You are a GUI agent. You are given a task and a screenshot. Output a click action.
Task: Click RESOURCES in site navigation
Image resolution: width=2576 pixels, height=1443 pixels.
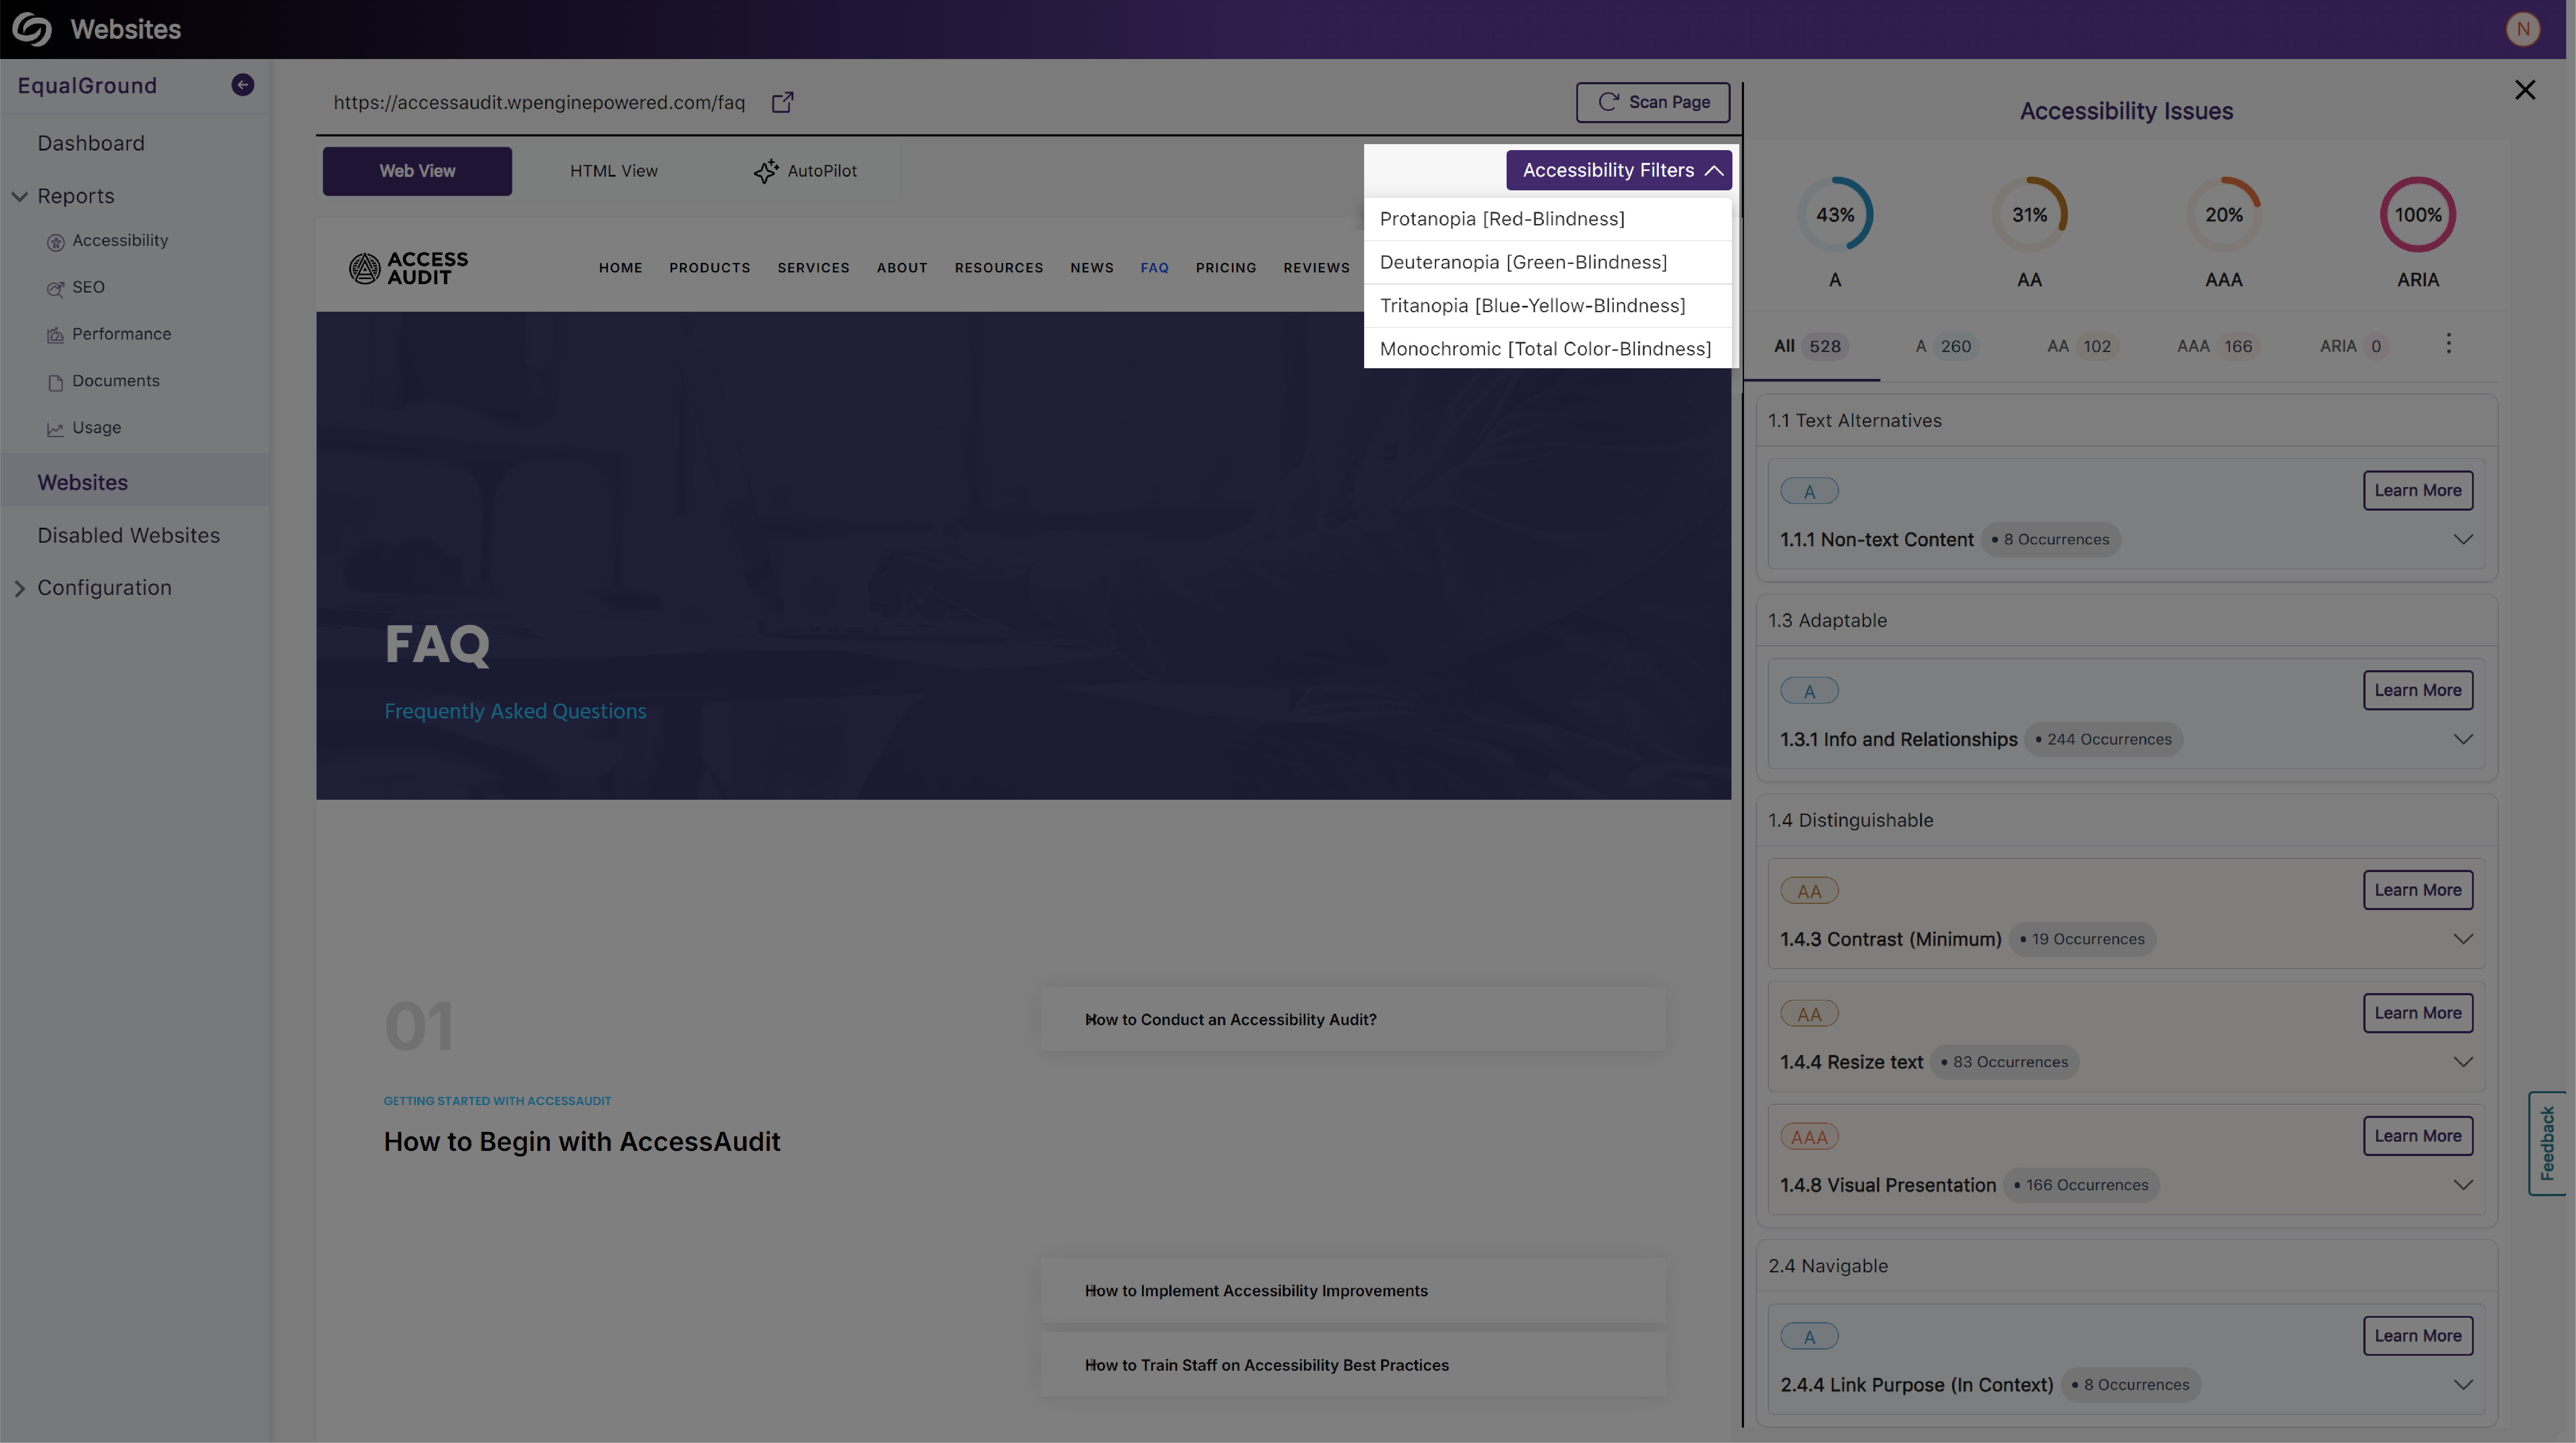pyautogui.click(x=999, y=268)
